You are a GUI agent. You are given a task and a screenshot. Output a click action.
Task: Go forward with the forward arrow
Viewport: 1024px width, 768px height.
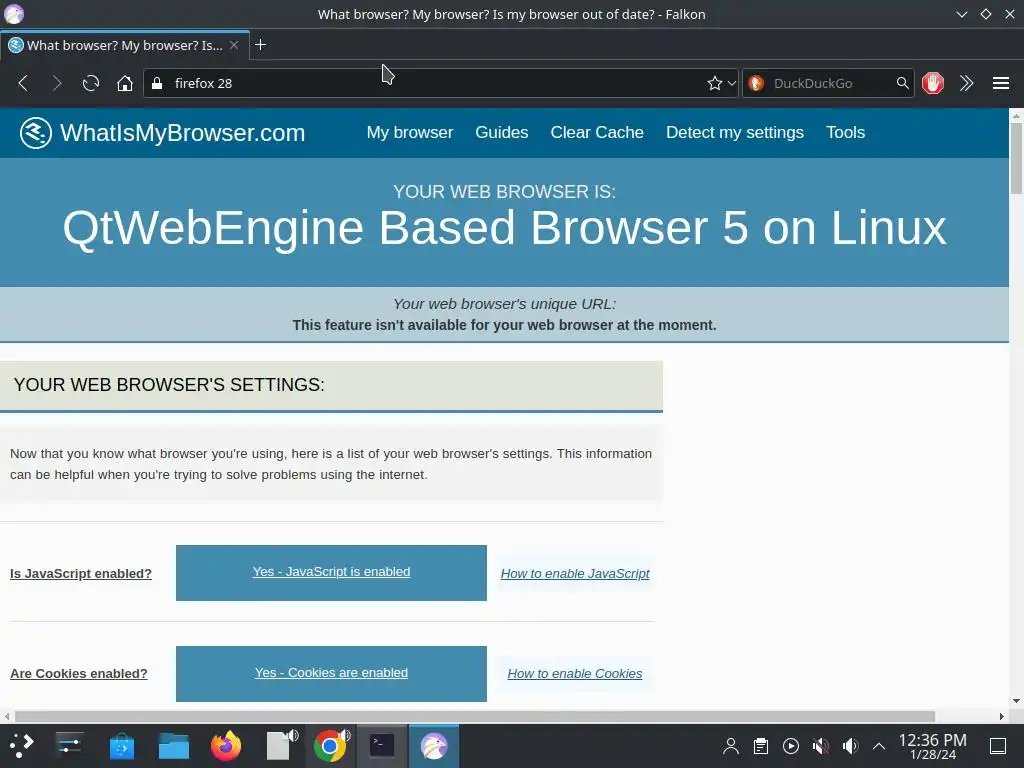(x=57, y=83)
